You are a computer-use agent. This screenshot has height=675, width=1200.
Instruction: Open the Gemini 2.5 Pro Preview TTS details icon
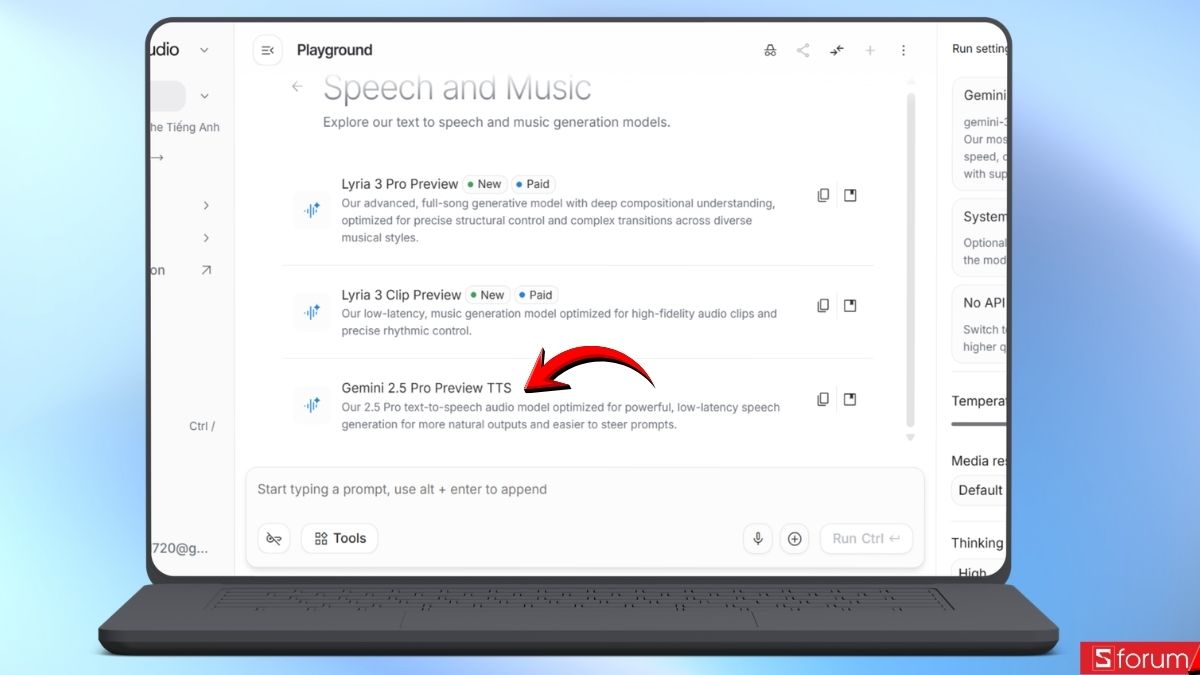pos(850,399)
